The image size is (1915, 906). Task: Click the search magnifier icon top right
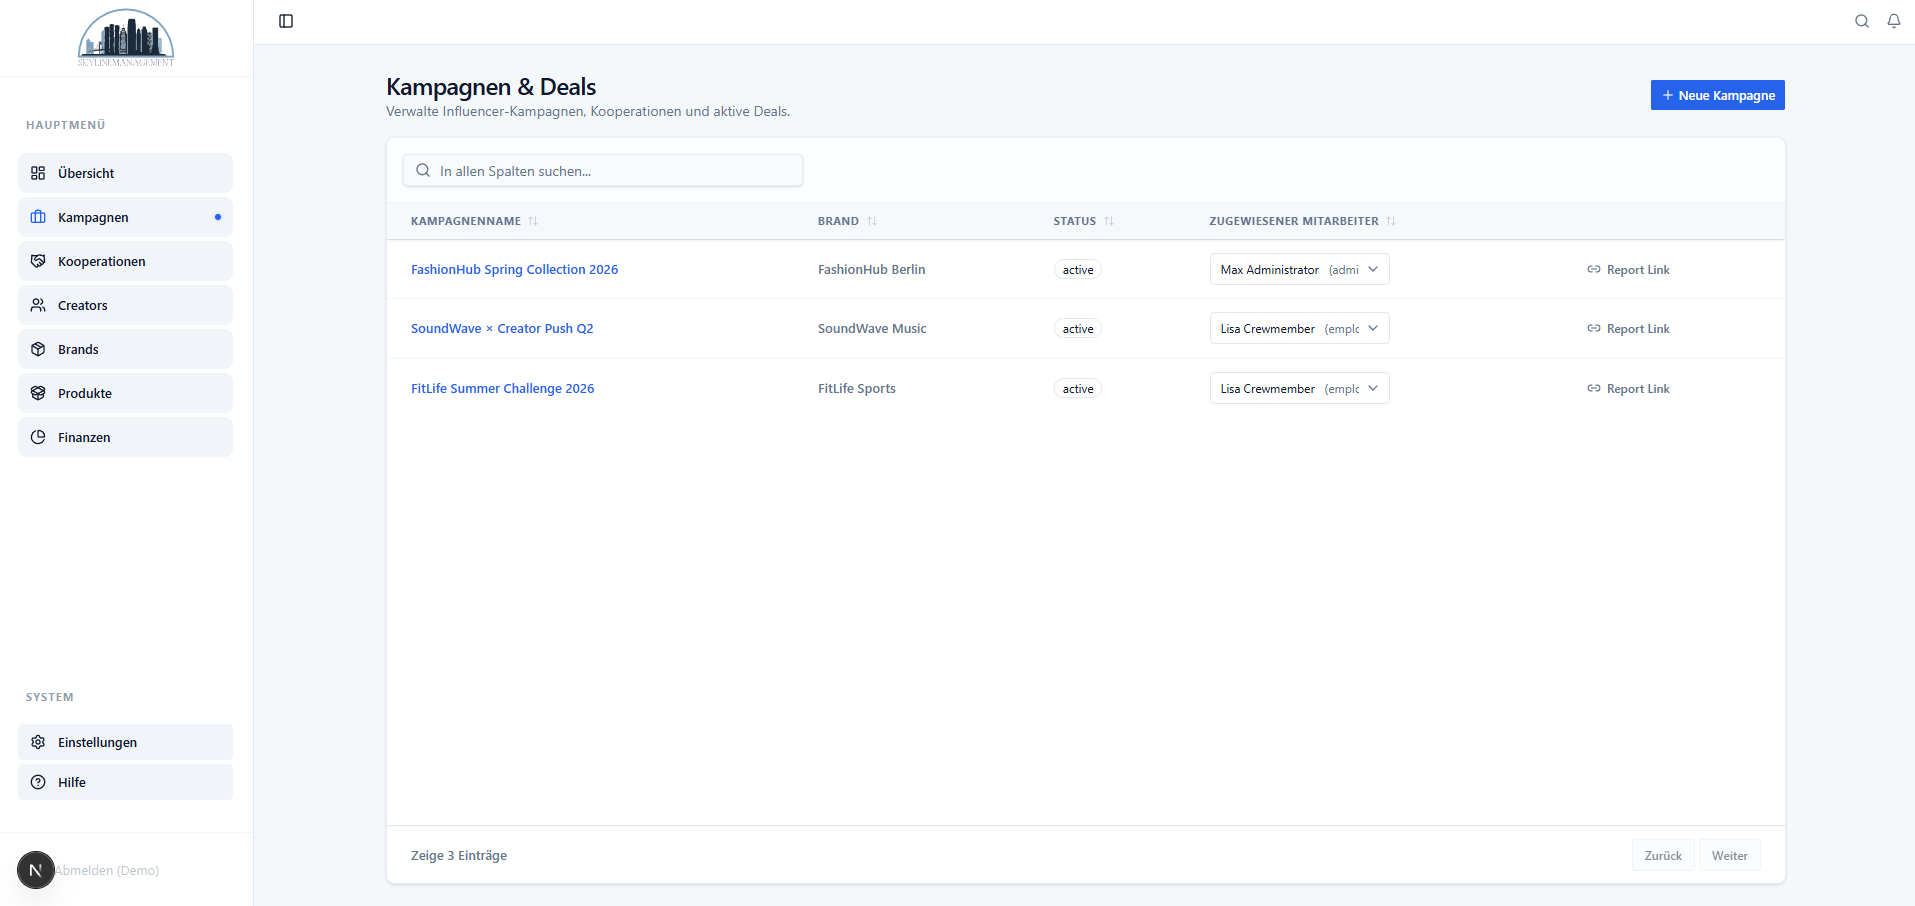tap(1862, 20)
